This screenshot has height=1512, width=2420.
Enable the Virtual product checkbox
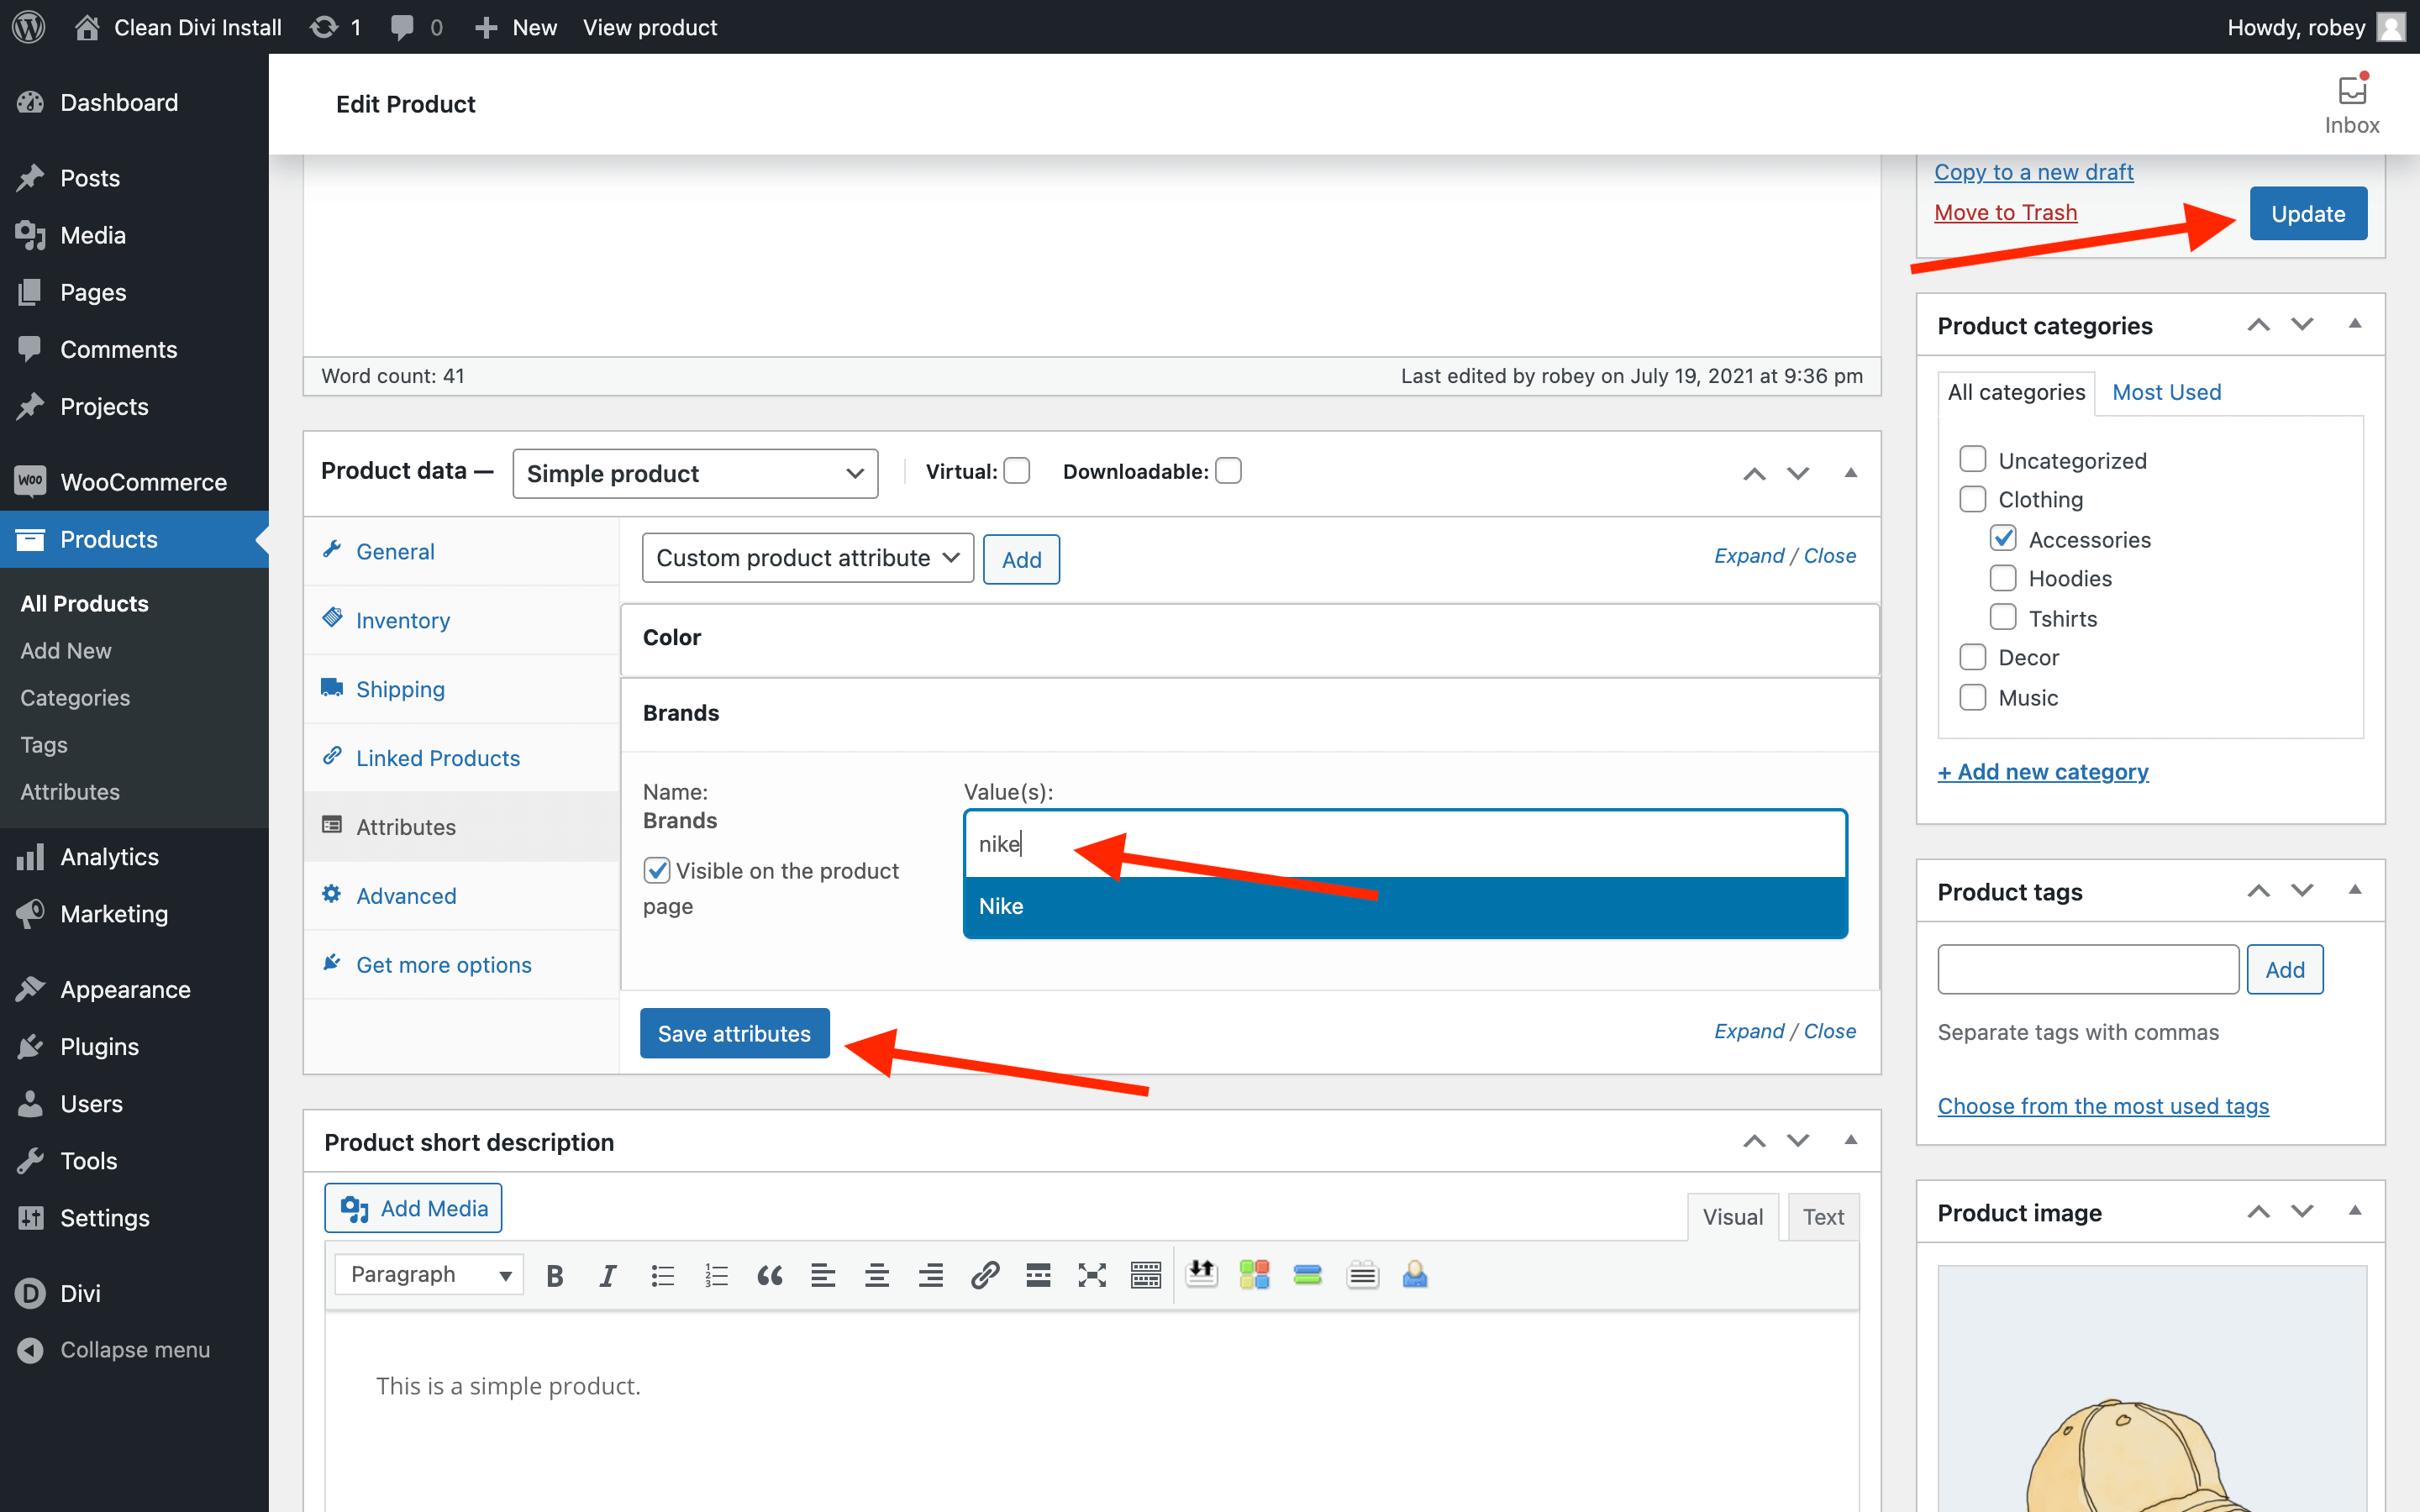click(x=1017, y=471)
